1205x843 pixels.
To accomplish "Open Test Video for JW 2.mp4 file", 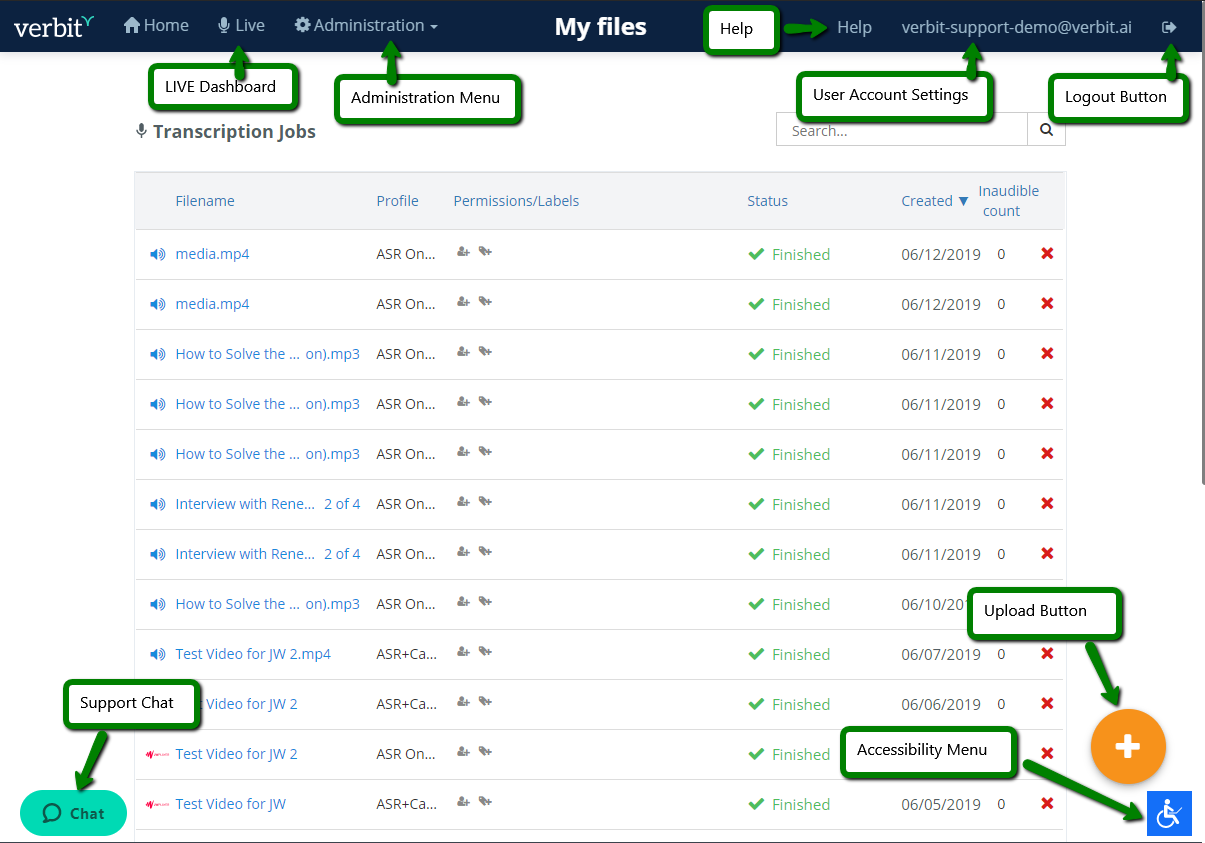I will coord(253,654).
